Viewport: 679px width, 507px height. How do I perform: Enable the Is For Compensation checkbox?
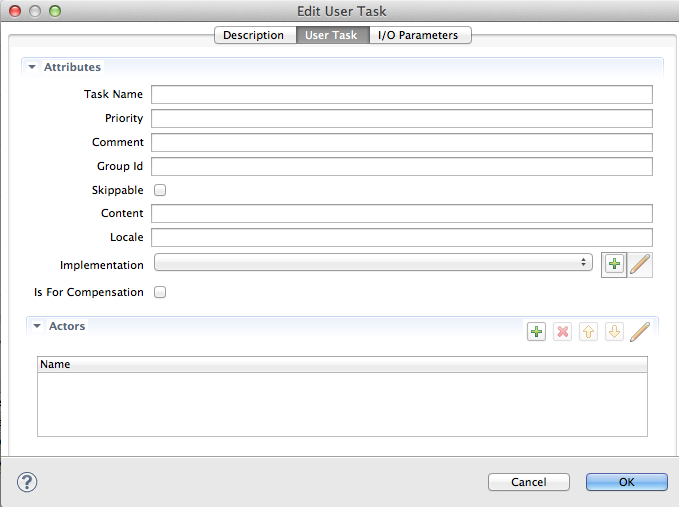click(x=160, y=292)
